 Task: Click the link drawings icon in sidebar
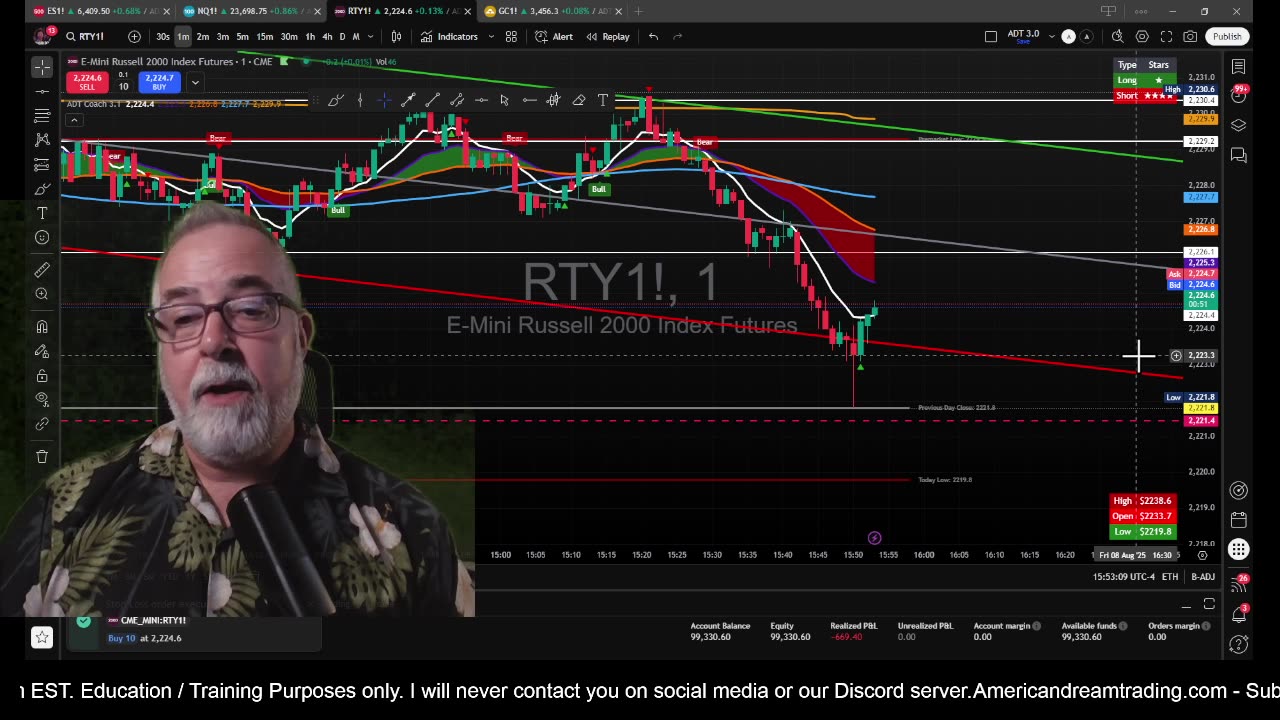coord(42,424)
